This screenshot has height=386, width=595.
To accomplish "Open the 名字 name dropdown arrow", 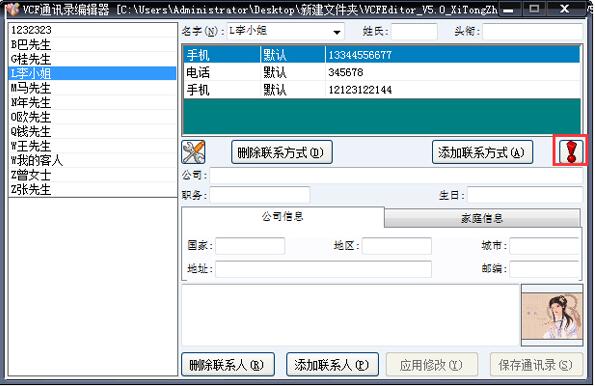I will (x=337, y=32).
